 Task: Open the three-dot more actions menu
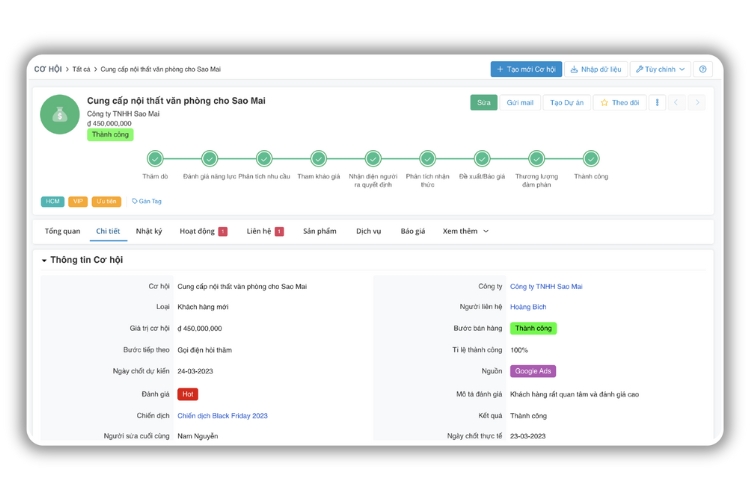click(x=657, y=102)
